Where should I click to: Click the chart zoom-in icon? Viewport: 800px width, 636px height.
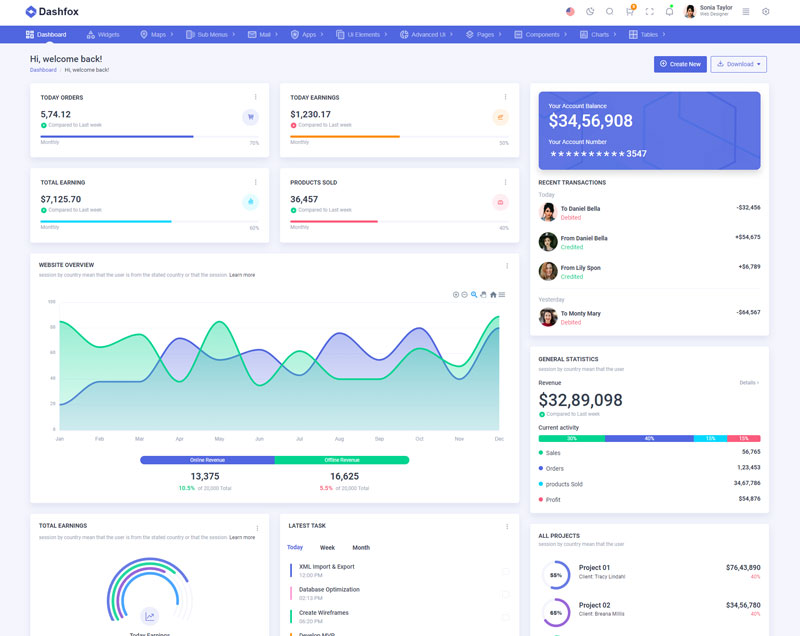point(456,294)
